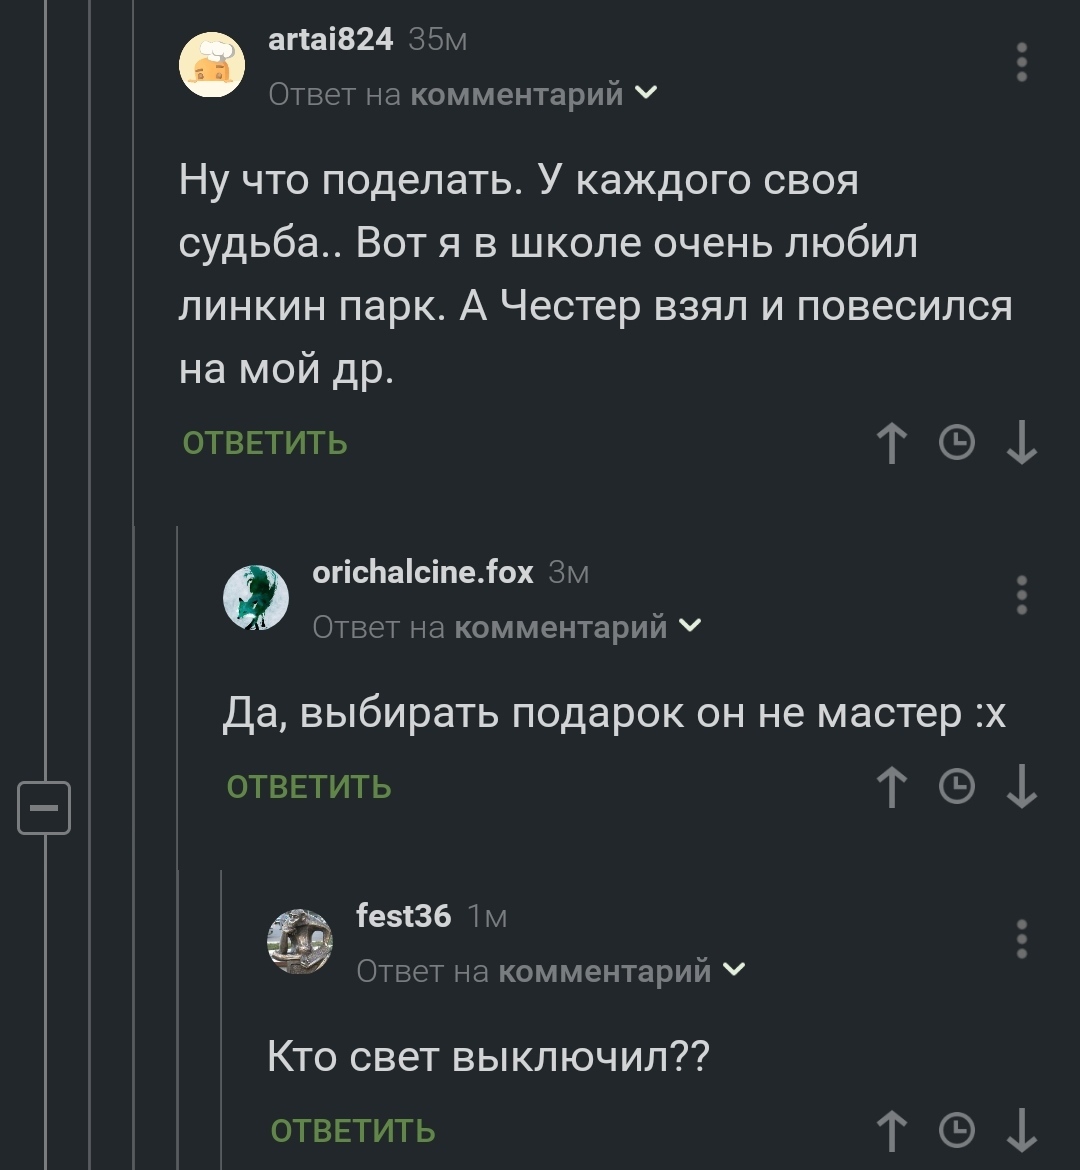Screen dimensions: 1080x1170
Task: Expand parent comment chevron for fest36
Action: 734,969
